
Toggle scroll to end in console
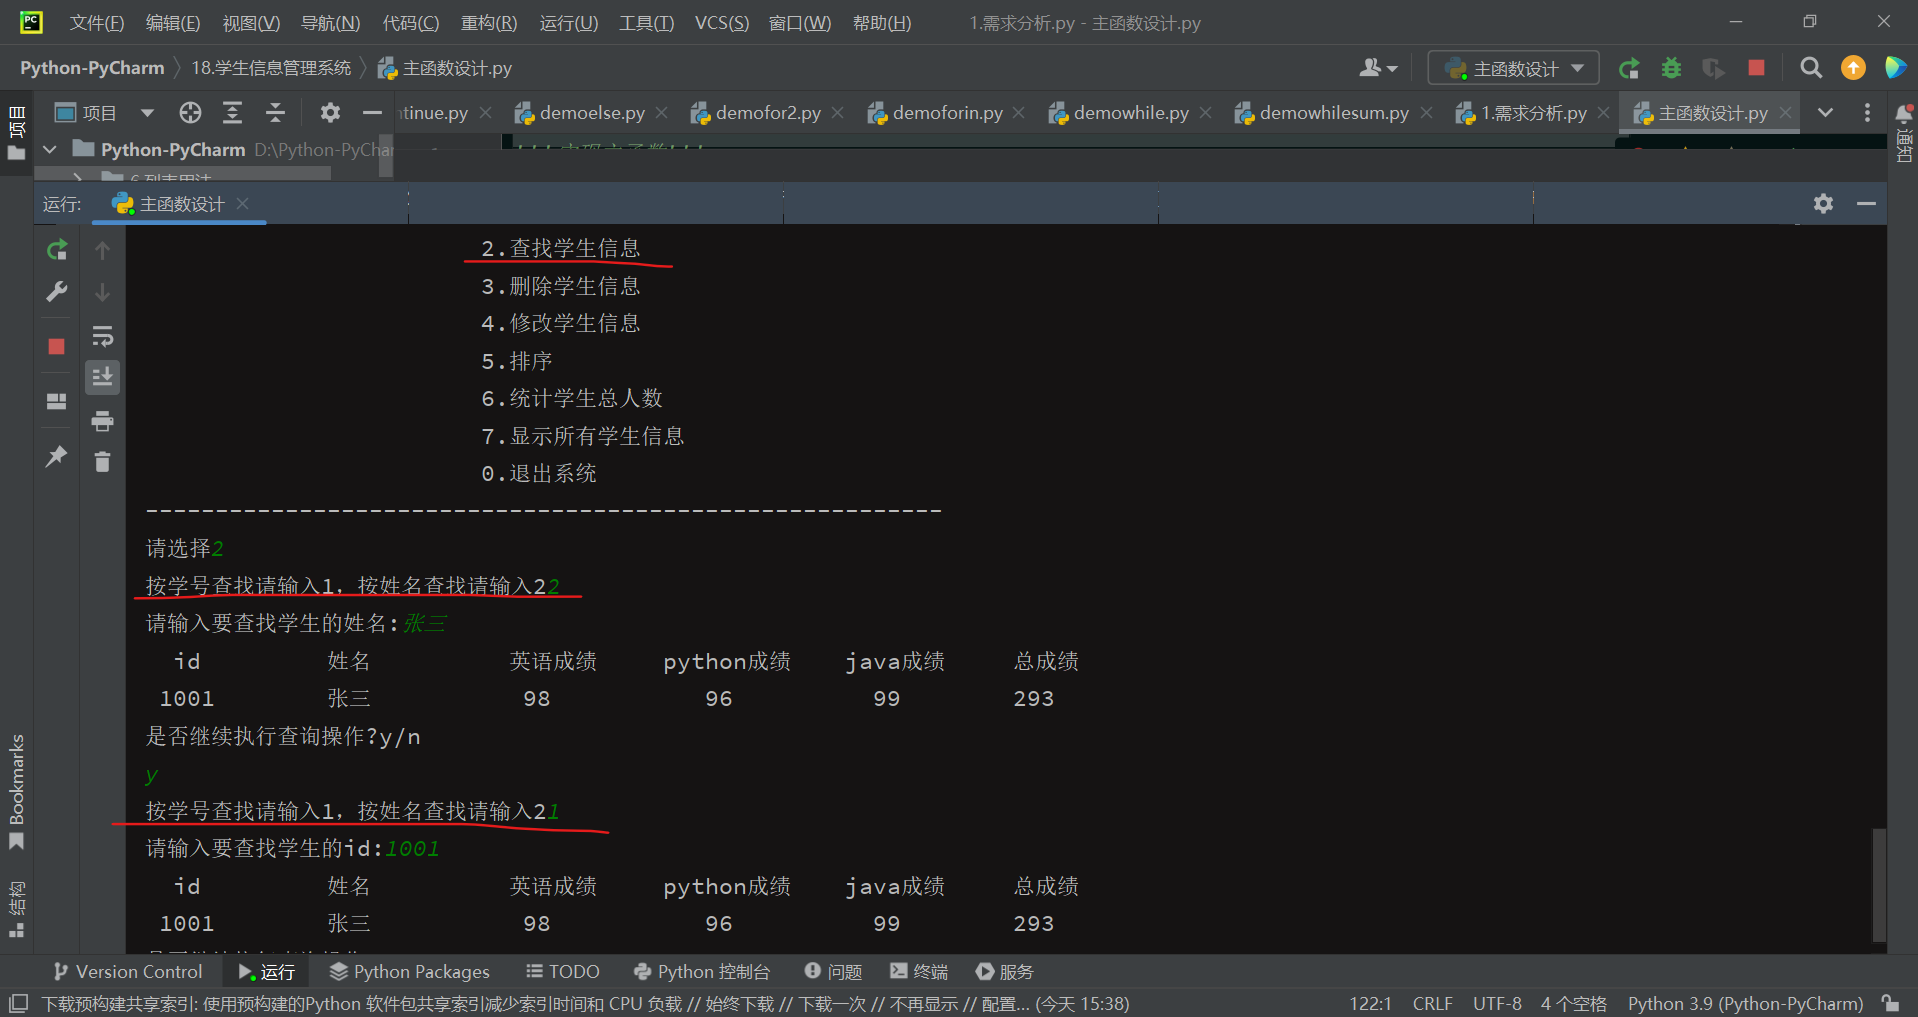point(102,377)
